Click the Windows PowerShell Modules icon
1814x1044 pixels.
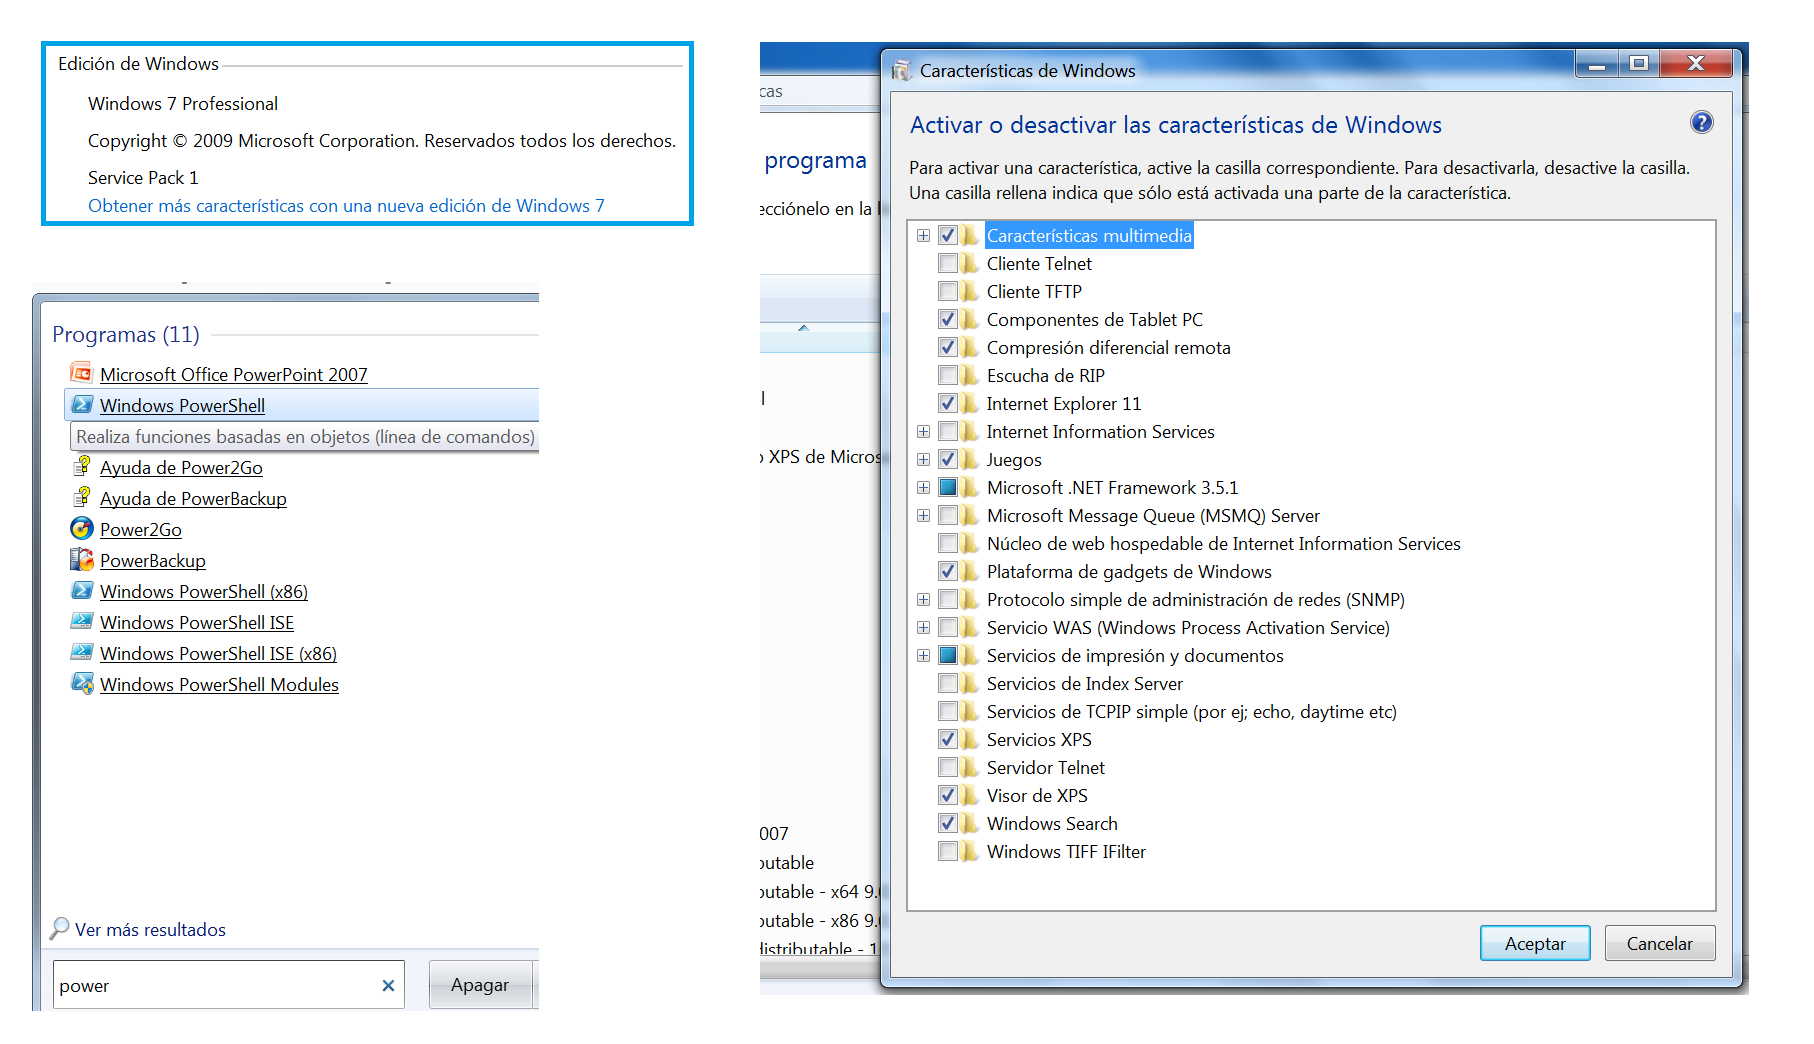82,684
